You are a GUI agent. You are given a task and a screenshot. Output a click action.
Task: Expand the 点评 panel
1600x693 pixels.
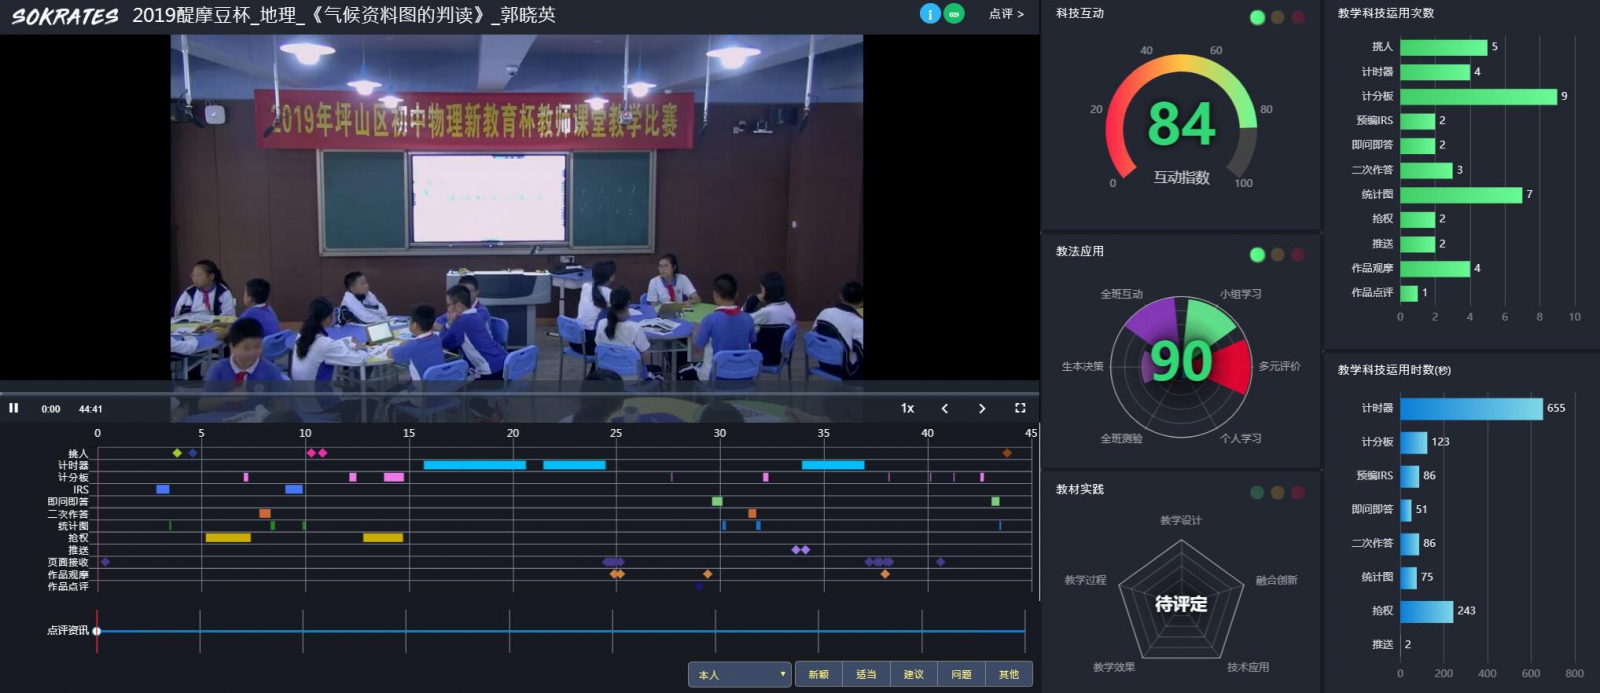1006,14
